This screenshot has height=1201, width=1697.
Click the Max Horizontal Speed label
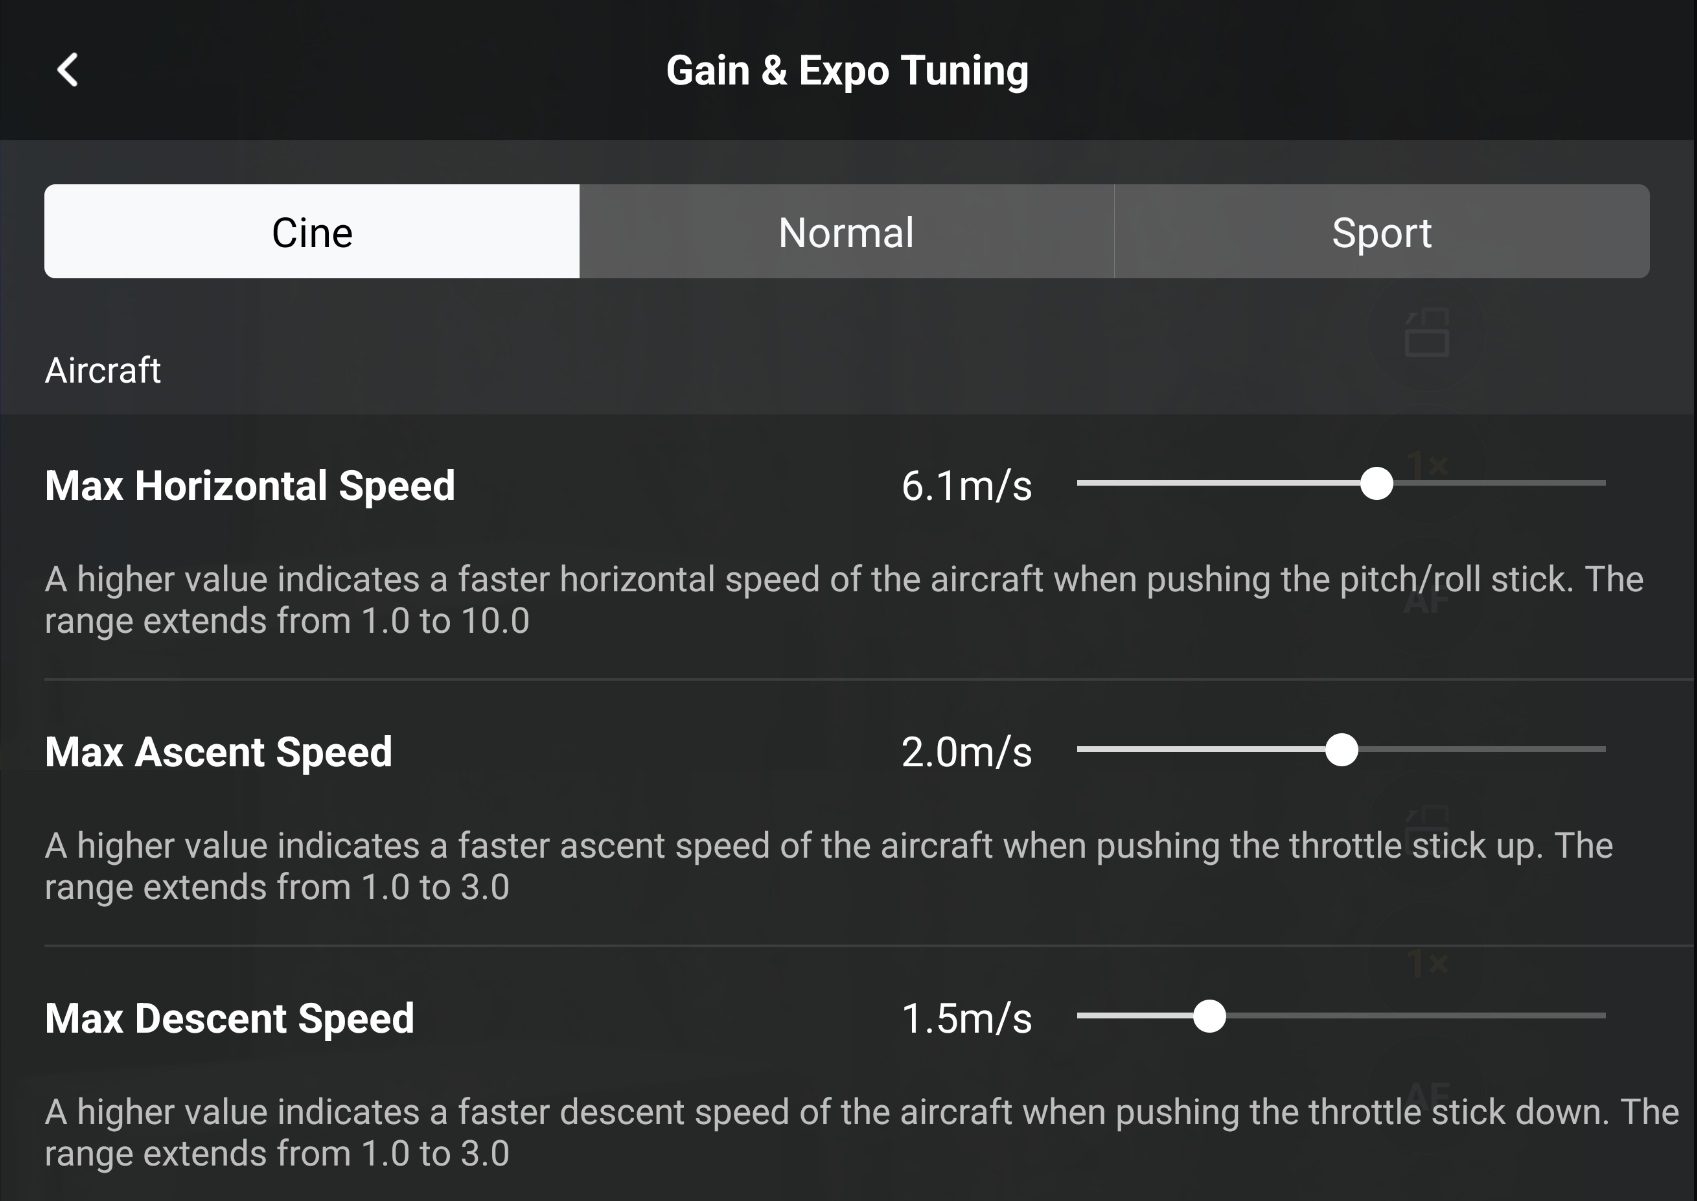pos(250,486)
